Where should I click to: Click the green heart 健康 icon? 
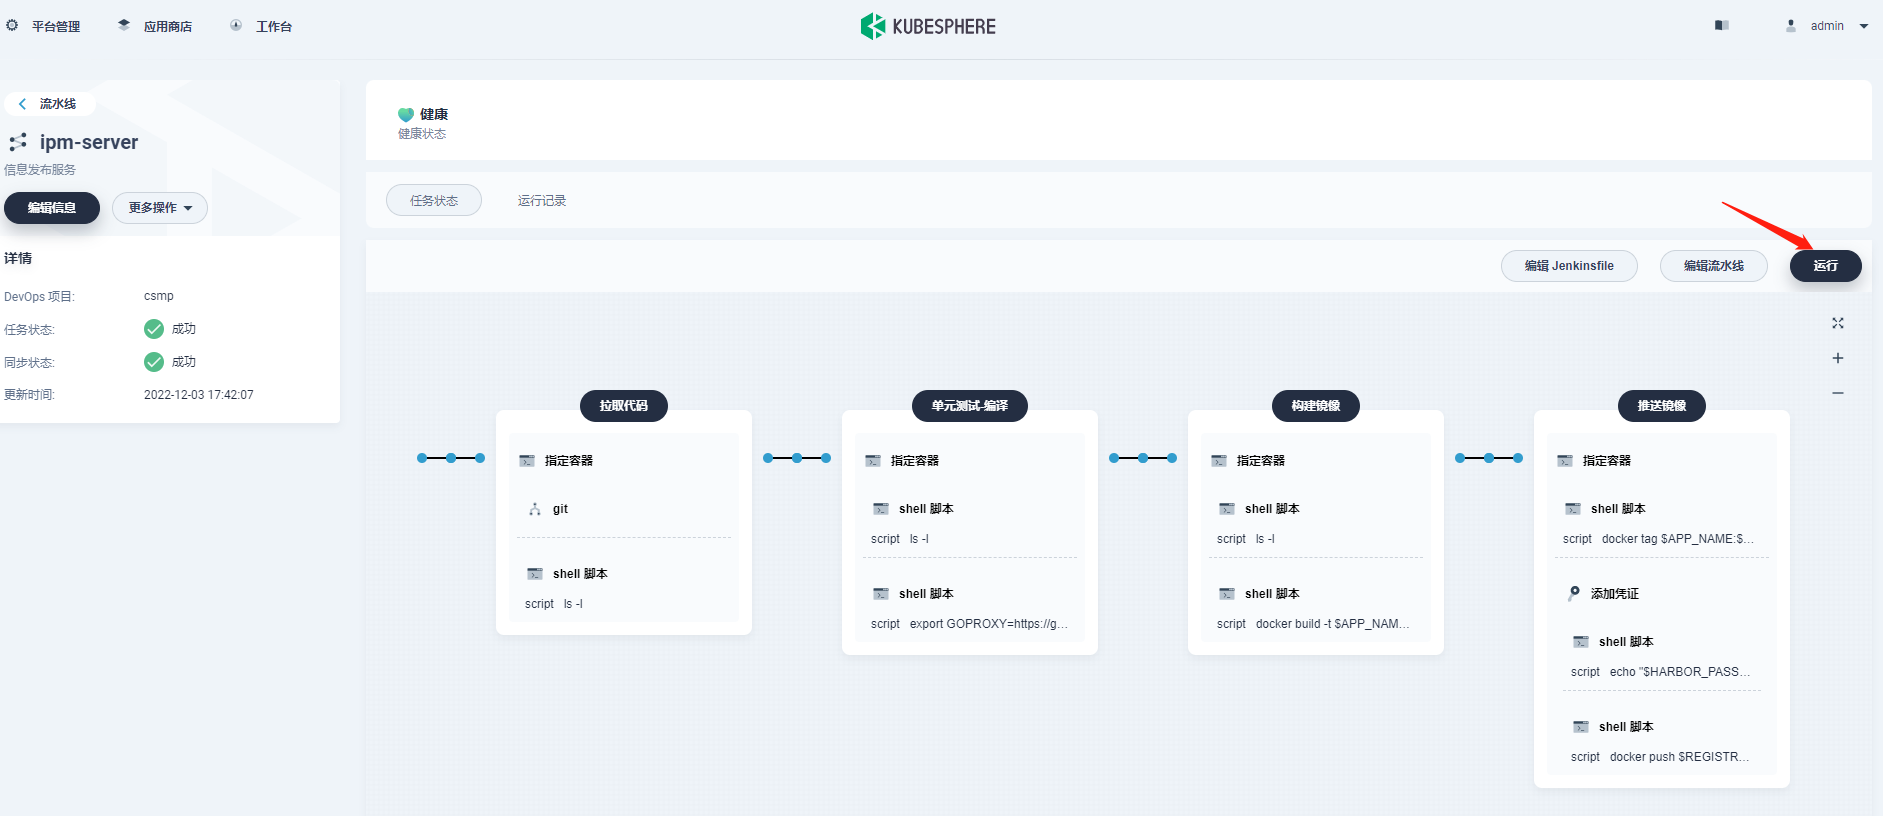[406, 115]
